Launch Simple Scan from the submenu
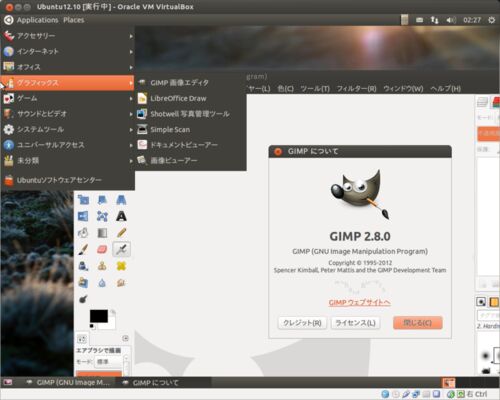Screen dimensions: 500x400 [x=191, y=129]
